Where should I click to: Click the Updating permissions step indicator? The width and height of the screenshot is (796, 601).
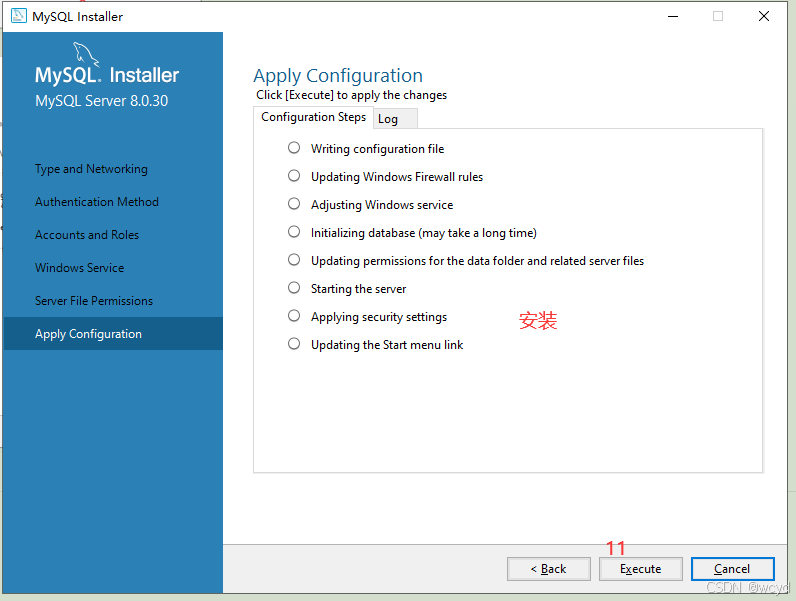294,260
